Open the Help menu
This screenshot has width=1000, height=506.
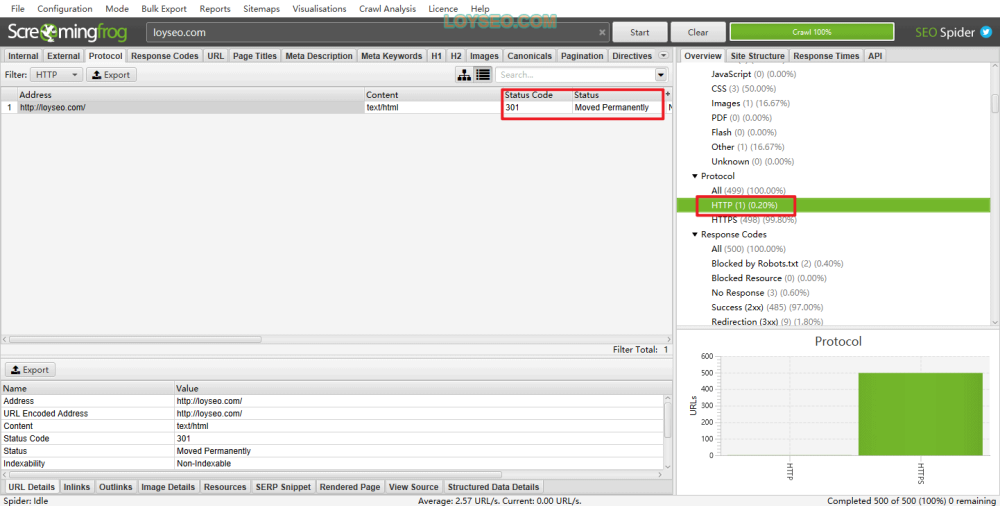(480, 8)
